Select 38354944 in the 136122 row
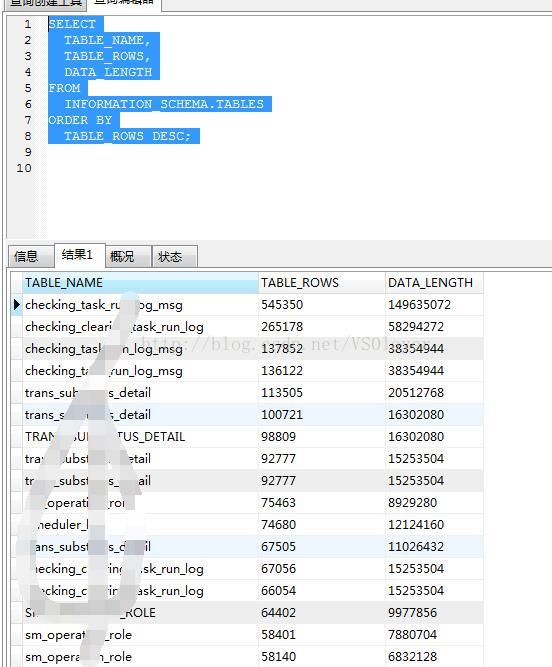The width and height of the screenshot is (552, 667). coord(434,371)
